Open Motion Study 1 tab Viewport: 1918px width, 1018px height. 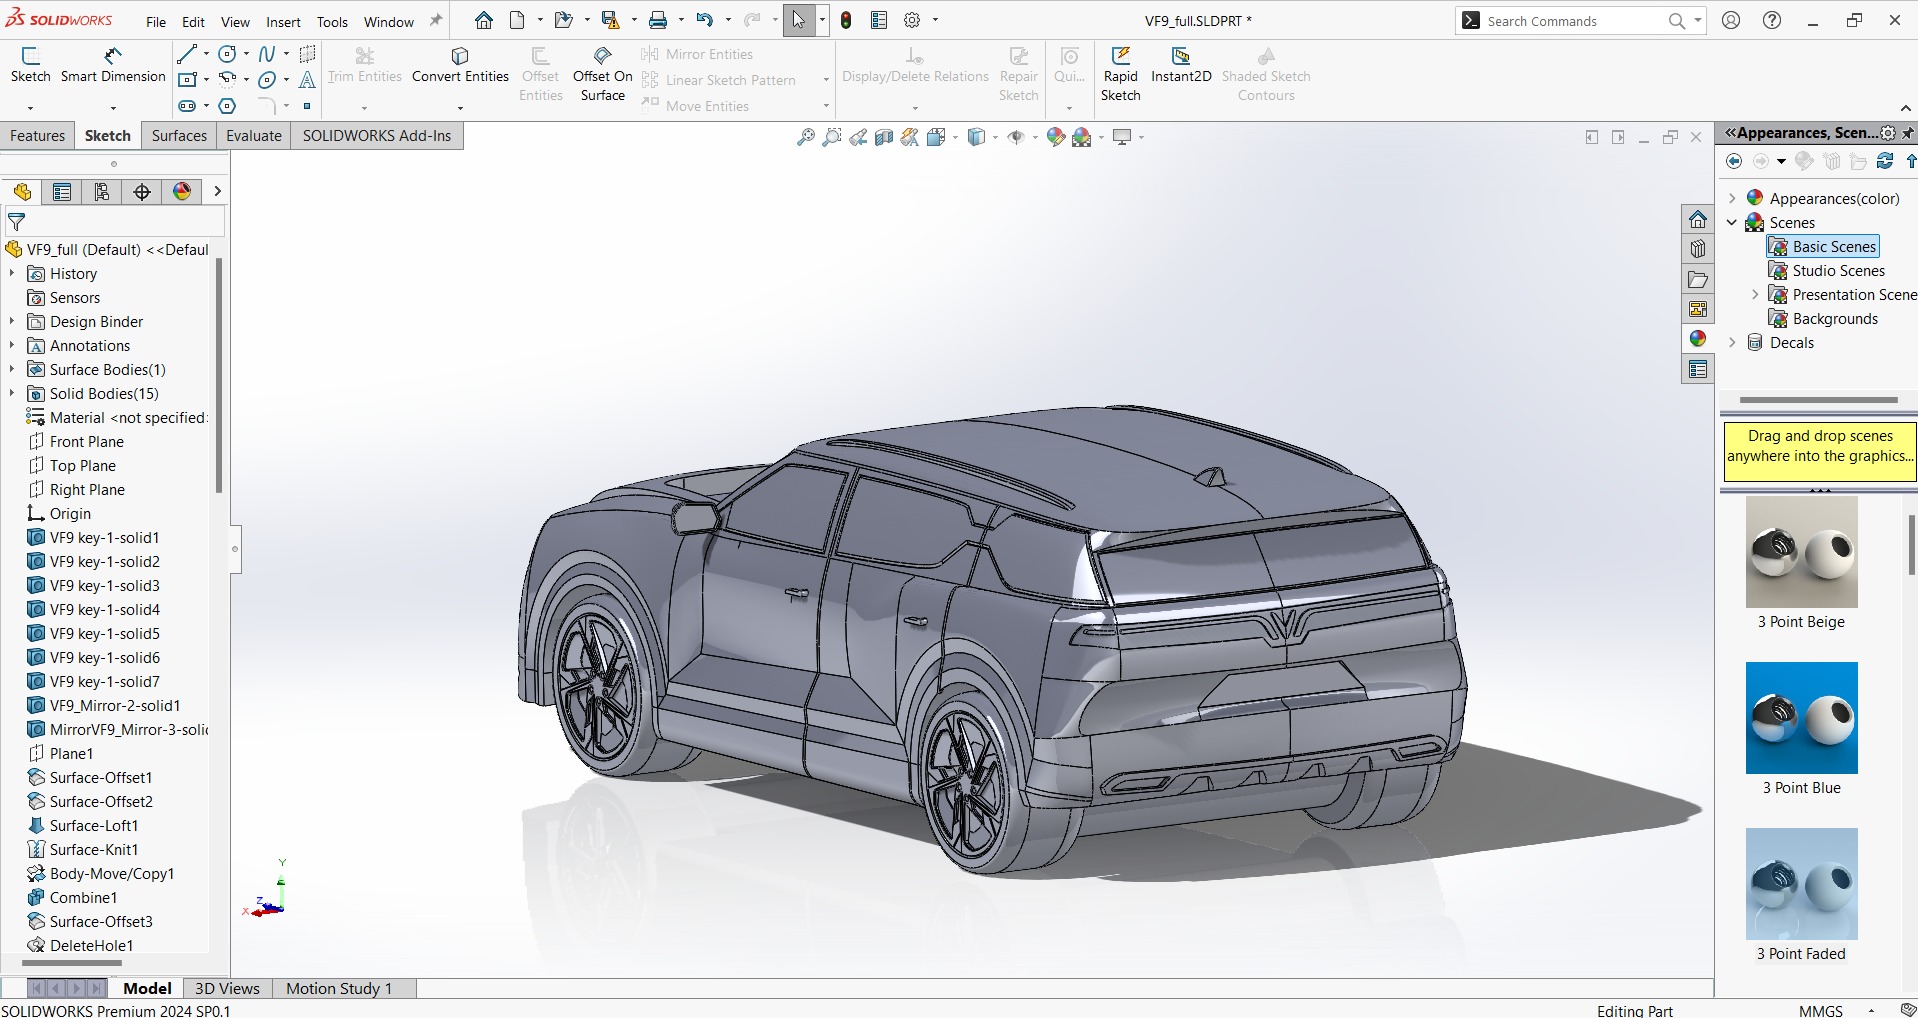click(x=339, y=988)
